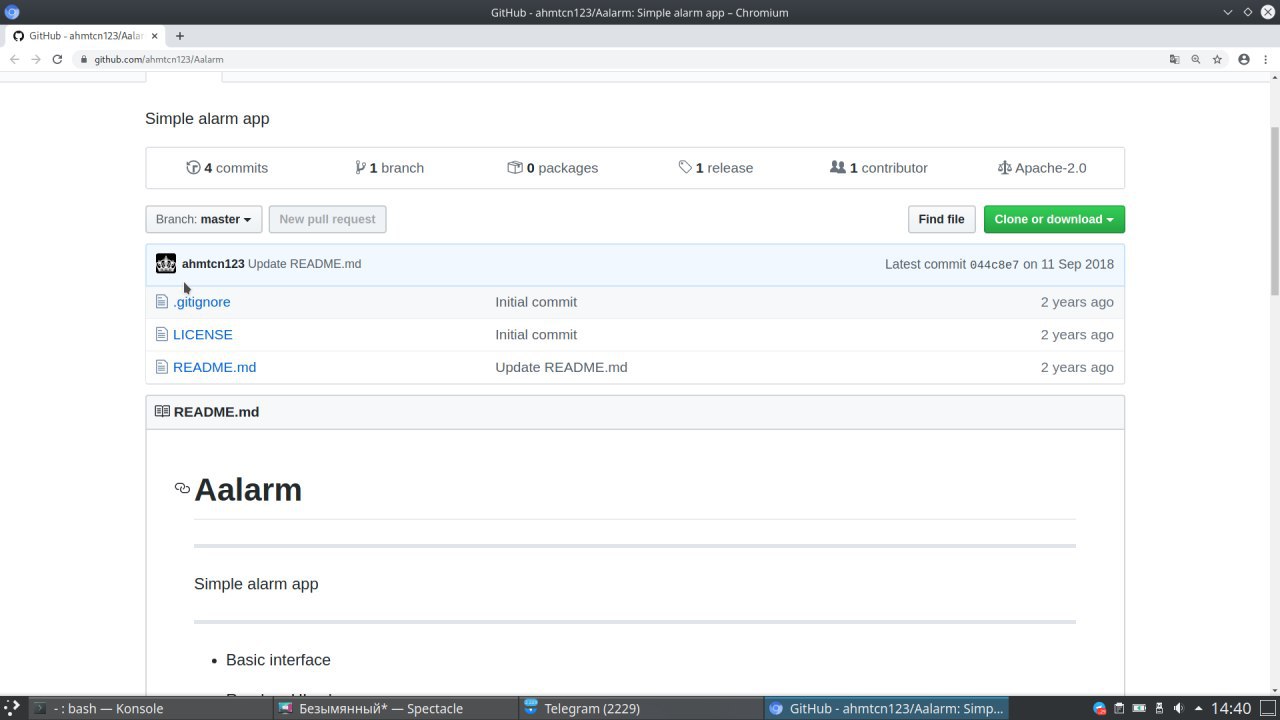Open a new tab with the plus button
The height and width of the screenshot is (720, 1280).
tap(180, 35)
